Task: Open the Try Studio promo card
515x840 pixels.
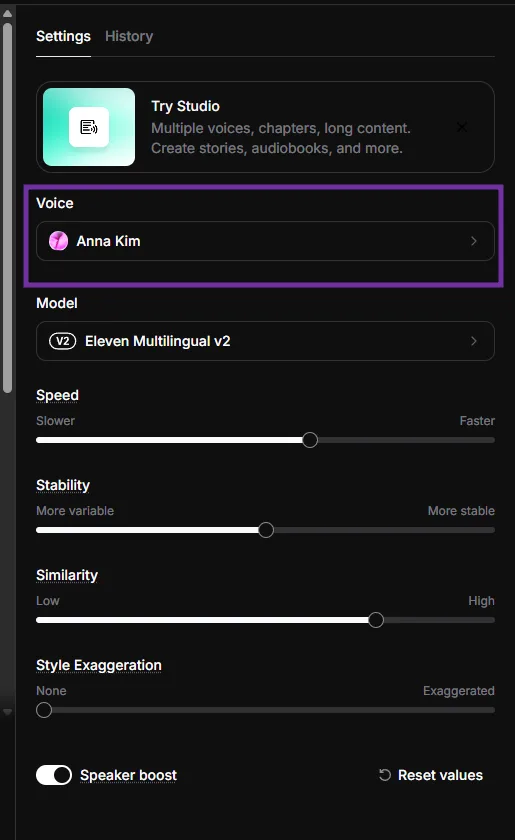Action: coord(265,127)
